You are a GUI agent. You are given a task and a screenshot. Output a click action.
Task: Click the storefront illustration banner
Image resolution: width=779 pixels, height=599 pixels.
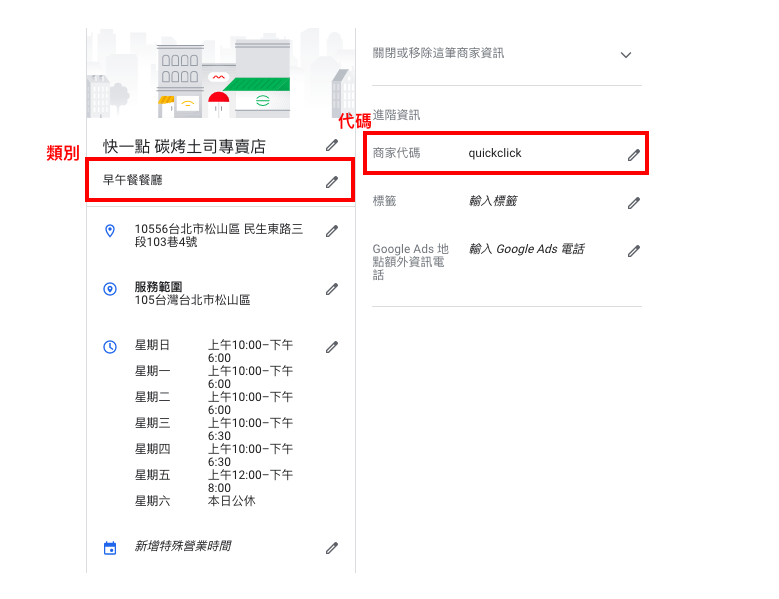coord(221,73)
